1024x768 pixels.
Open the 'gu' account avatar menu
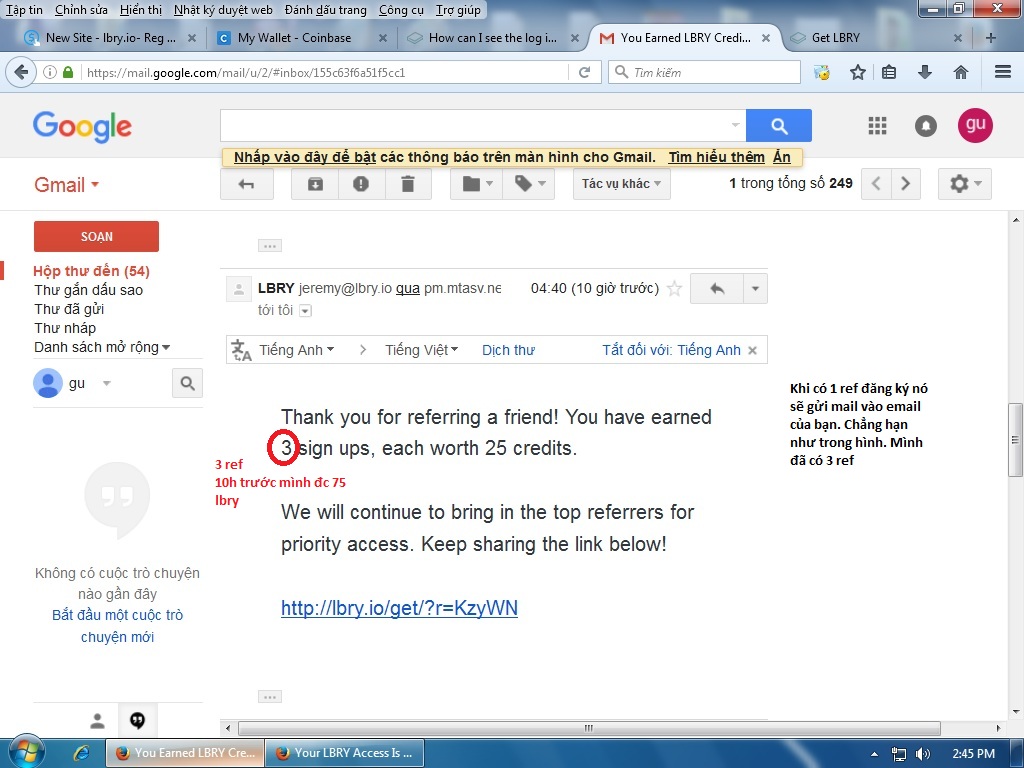(975, 125)
